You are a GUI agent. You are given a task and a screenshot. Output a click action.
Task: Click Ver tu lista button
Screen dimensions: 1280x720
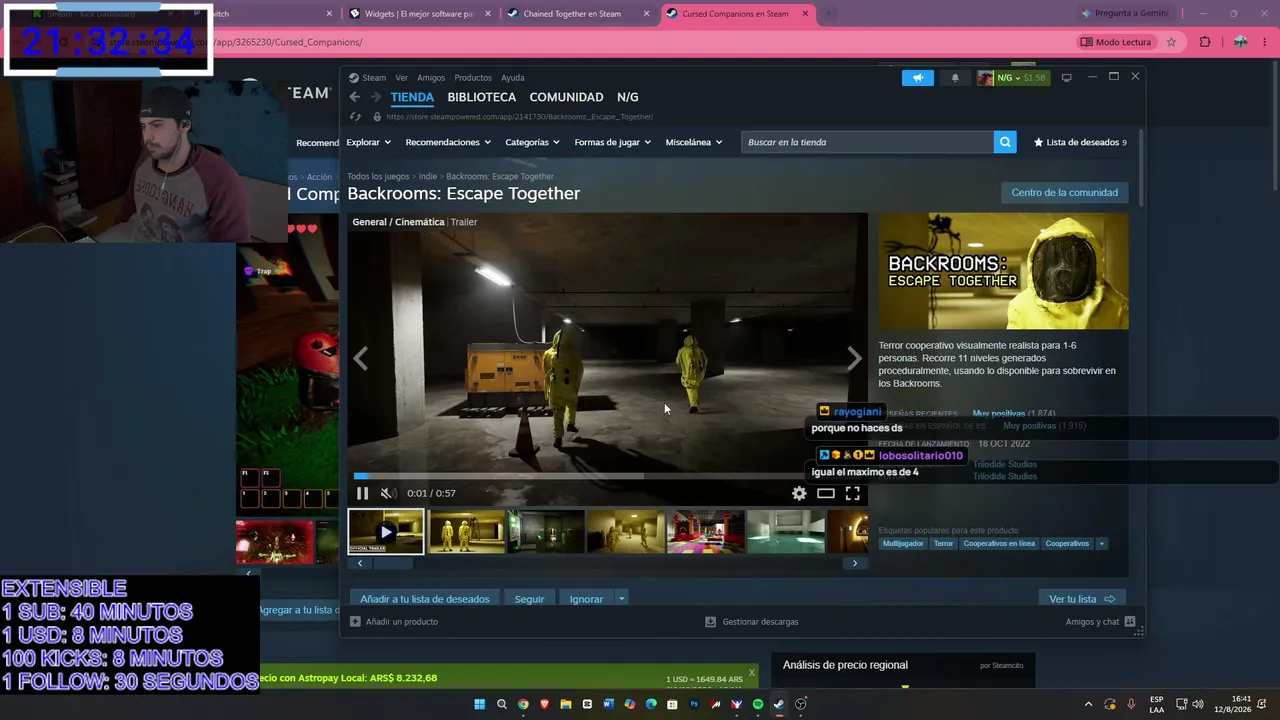[1082, 599]
